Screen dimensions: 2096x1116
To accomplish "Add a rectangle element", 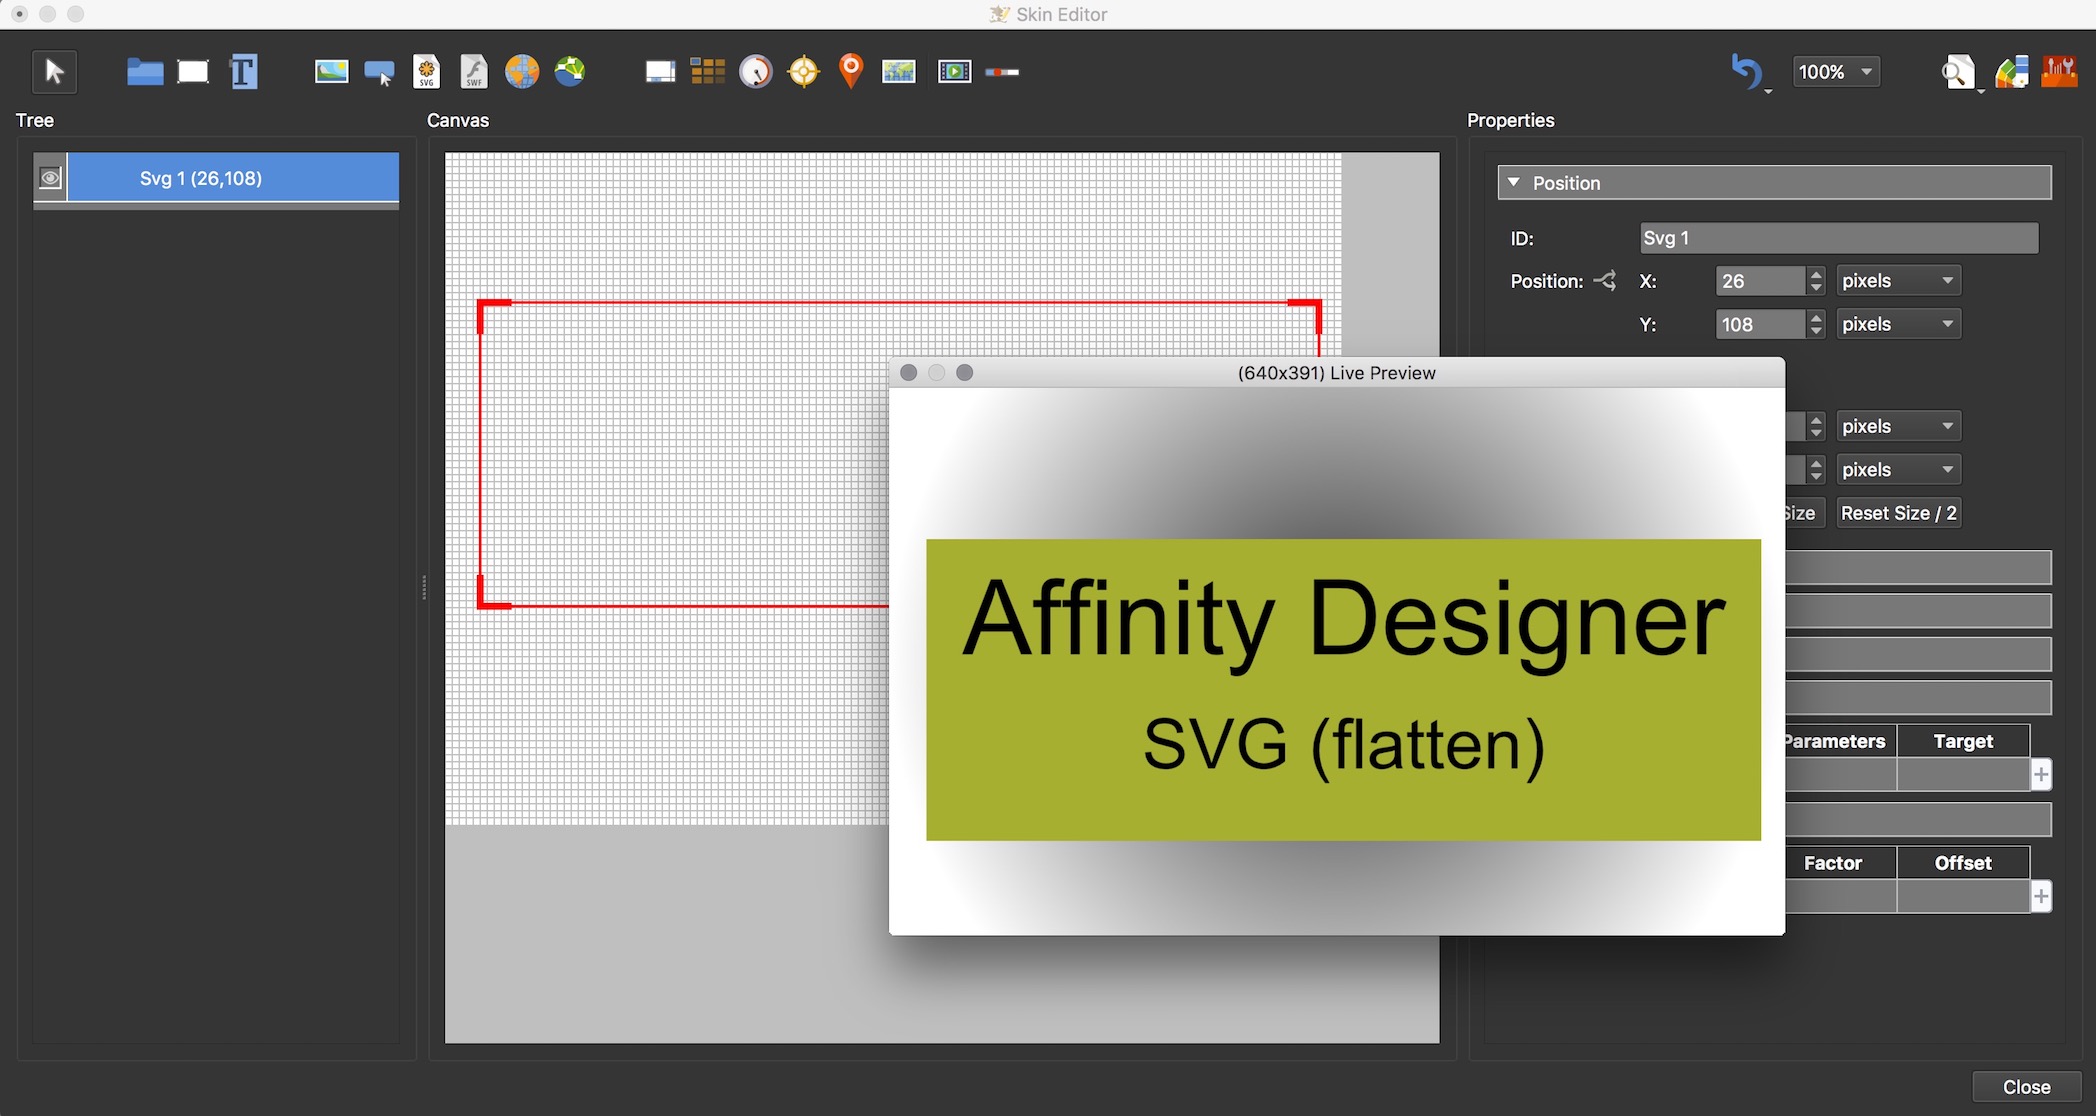I will [x=193, y=72].
